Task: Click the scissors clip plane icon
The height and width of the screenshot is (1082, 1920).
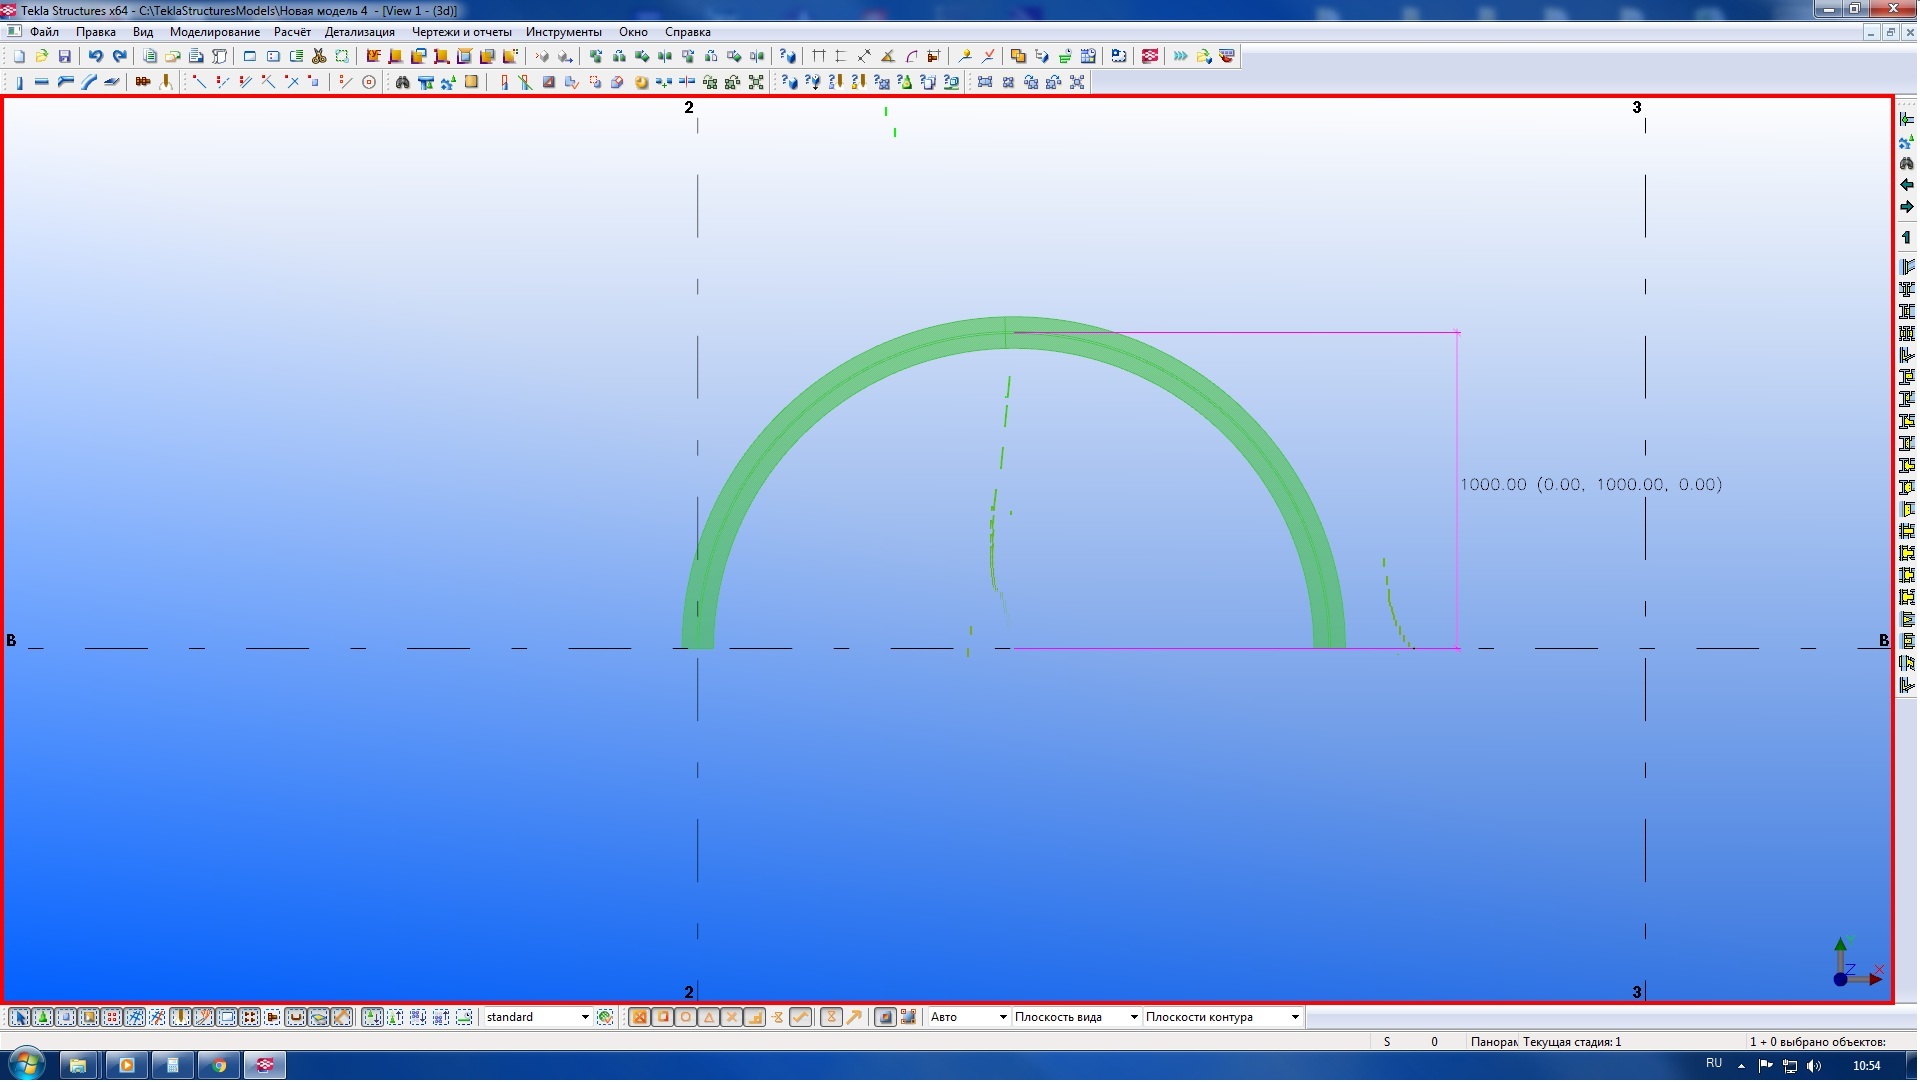Action: (x=319, y=57)
